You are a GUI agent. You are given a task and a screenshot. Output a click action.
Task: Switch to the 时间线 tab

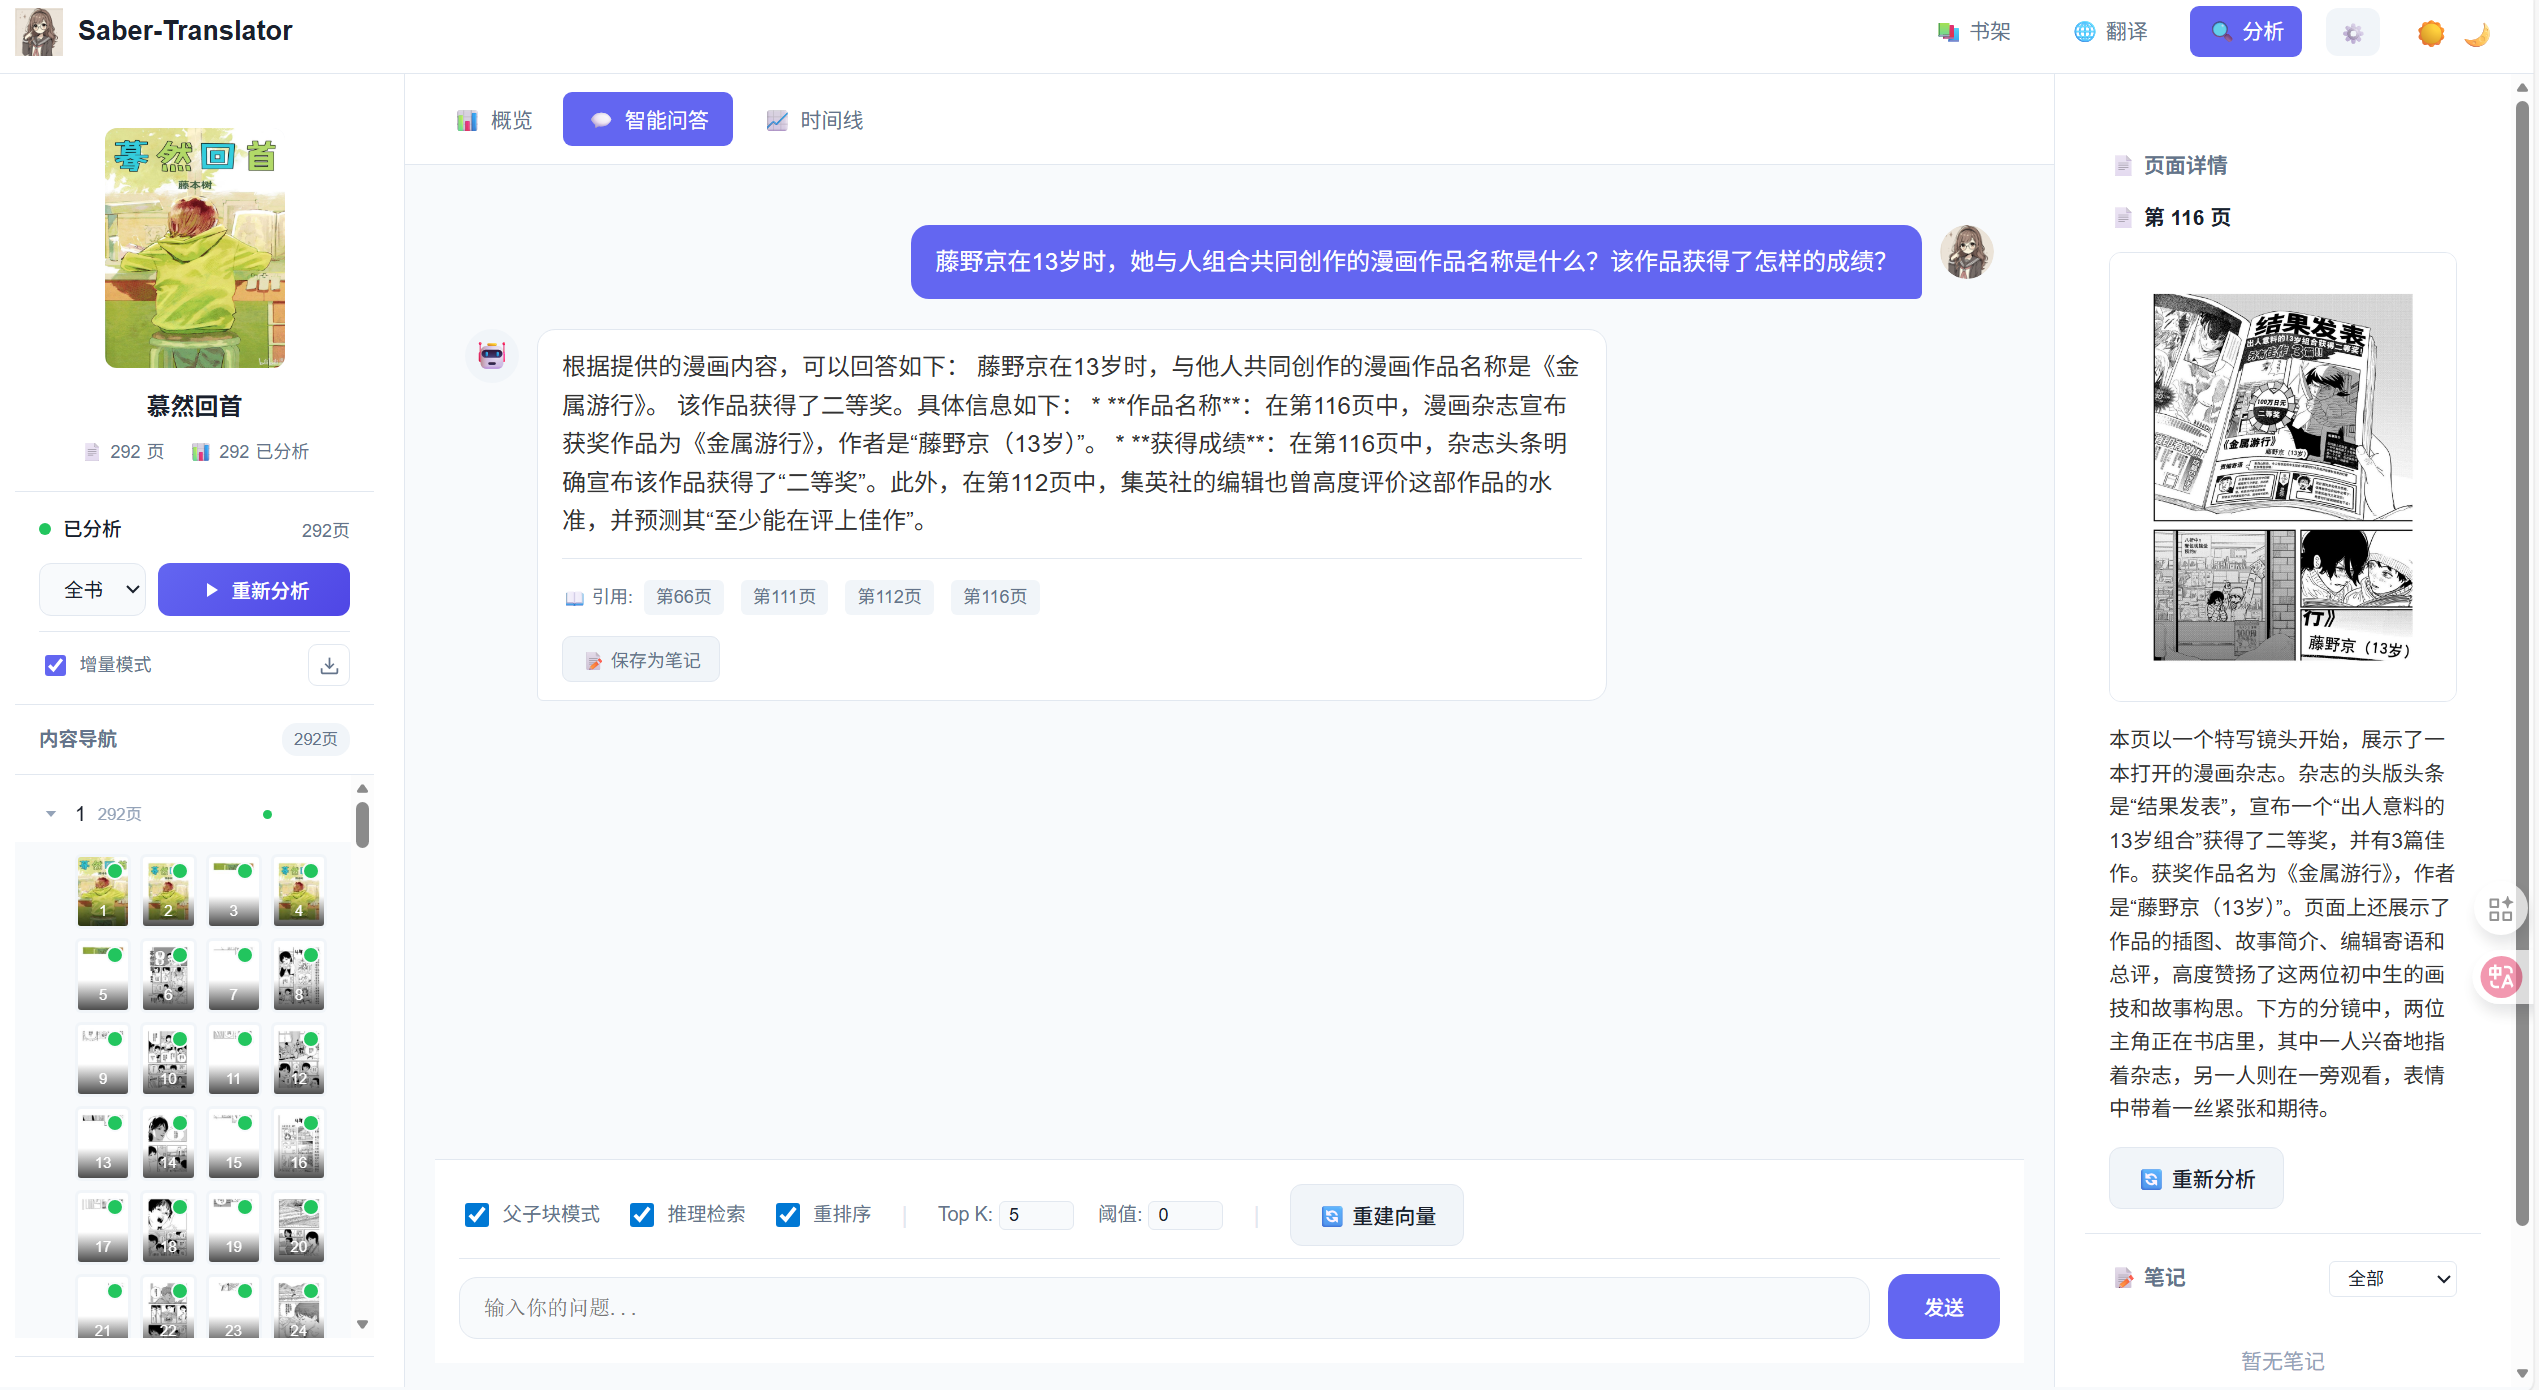814,119
